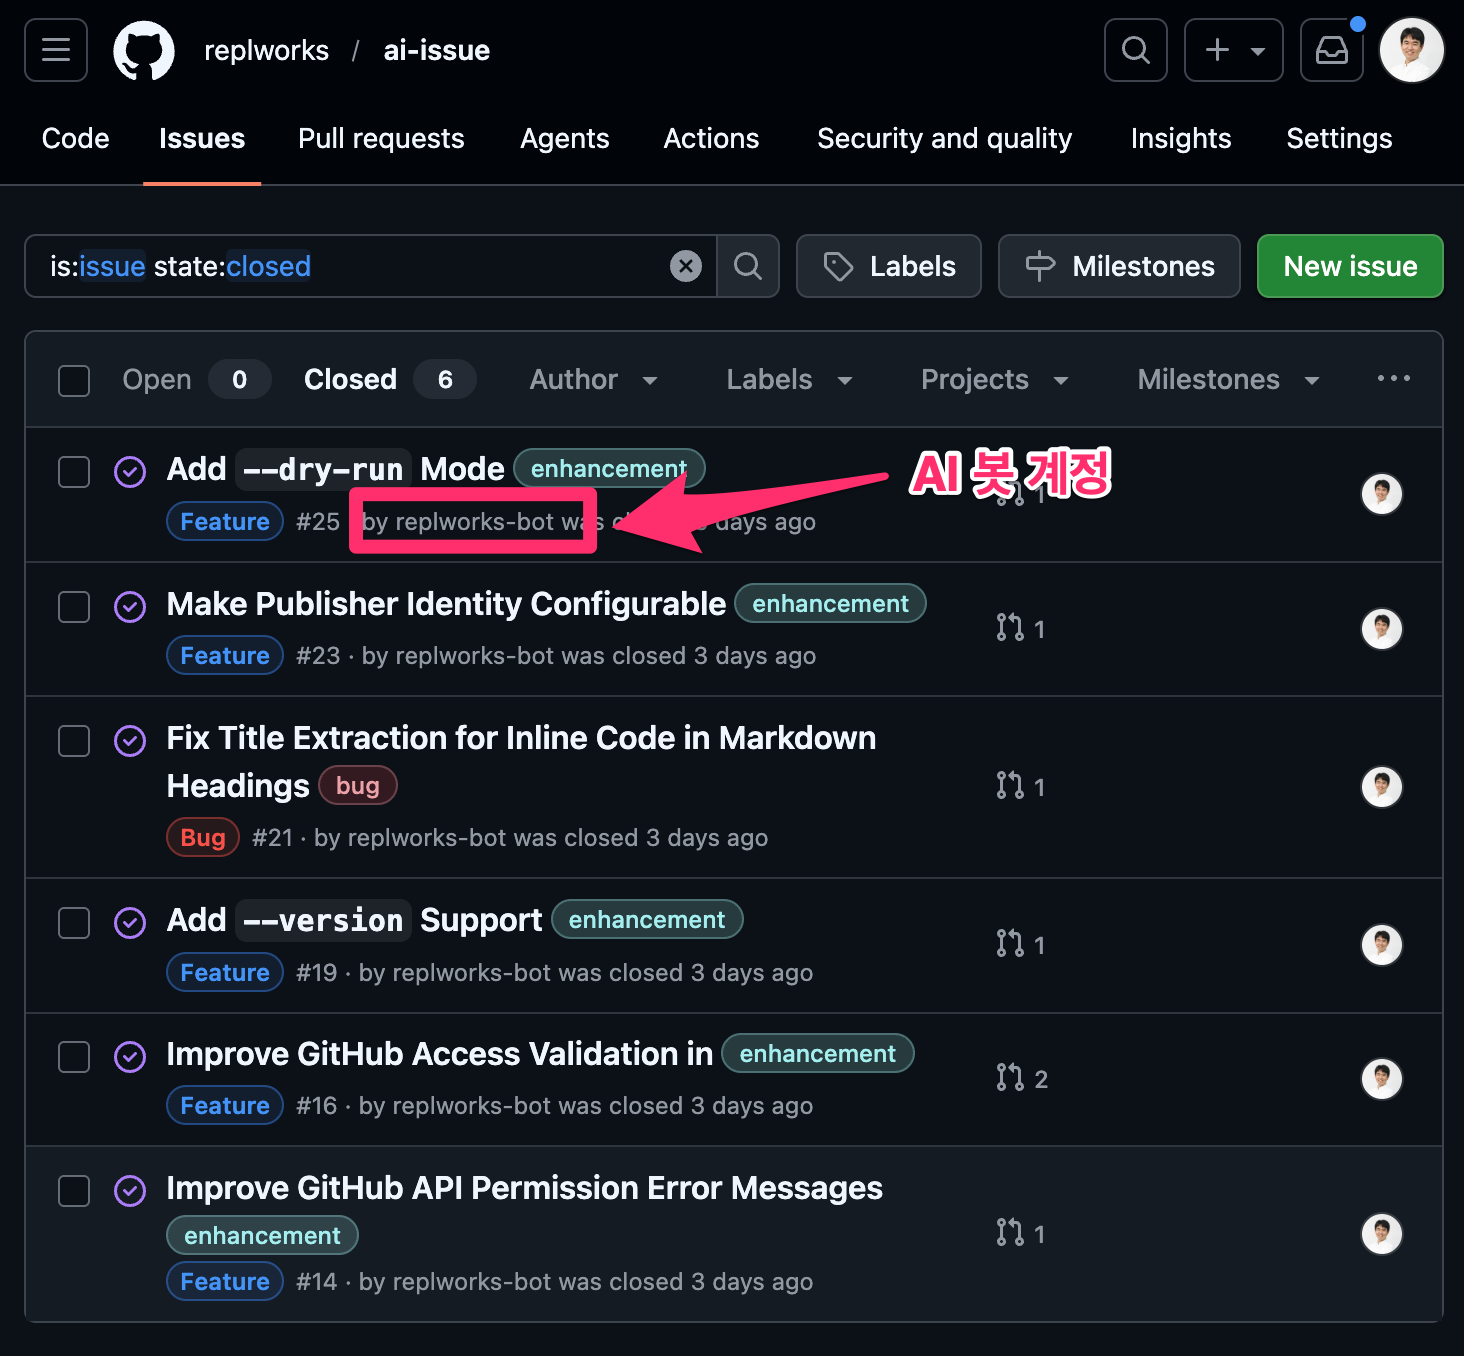Open issue Improve GitHub API Permission Error Messages
1464x1356 pixels.
pyautogui.click(x=524, y=1188)
